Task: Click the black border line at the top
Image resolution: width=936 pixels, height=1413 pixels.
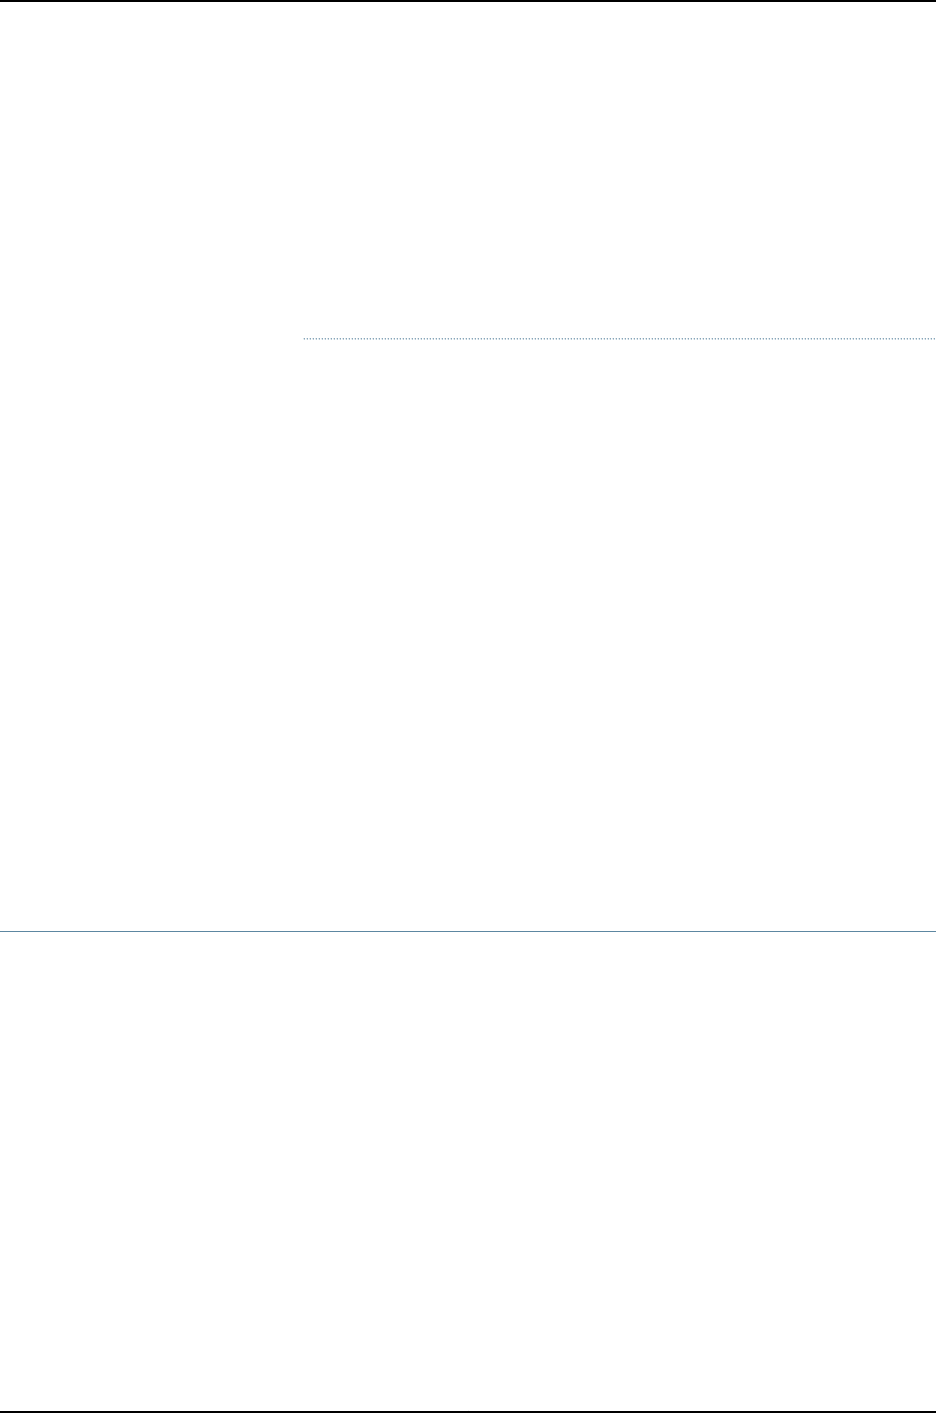Action: click(468, 1)
